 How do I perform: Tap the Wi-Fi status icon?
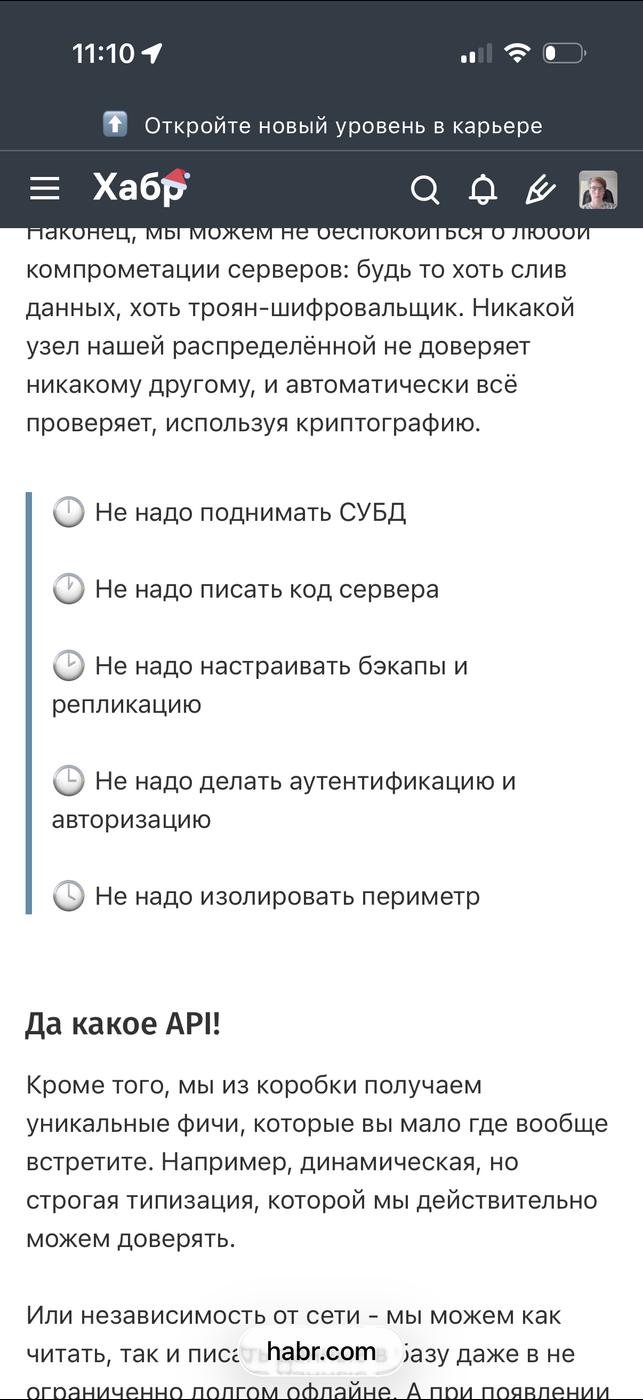coord(516,53)
